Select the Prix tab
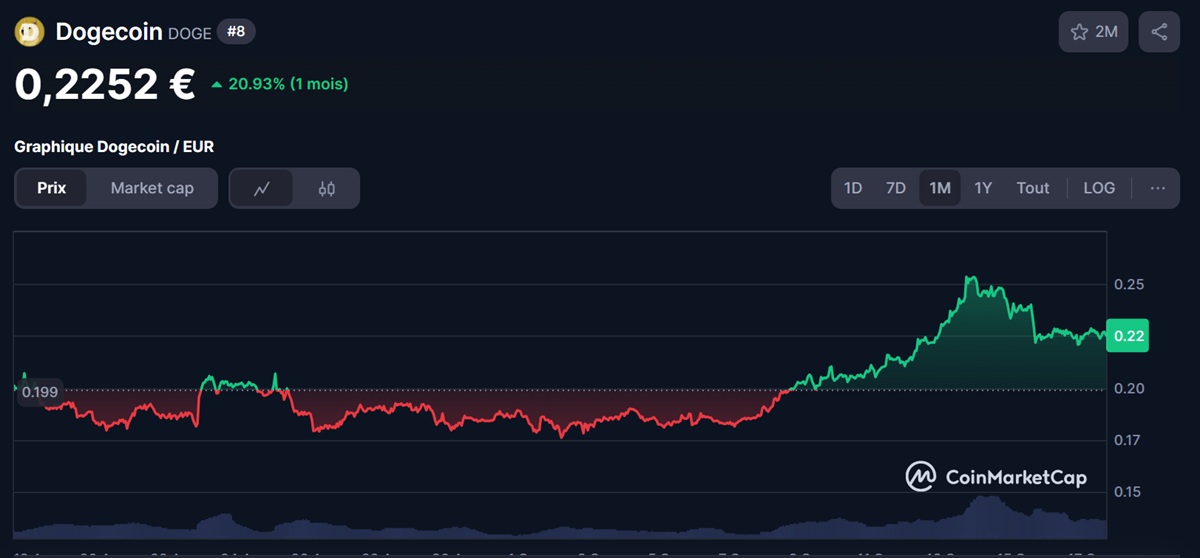The image size is (1200, 558). [x=52, y=188]
